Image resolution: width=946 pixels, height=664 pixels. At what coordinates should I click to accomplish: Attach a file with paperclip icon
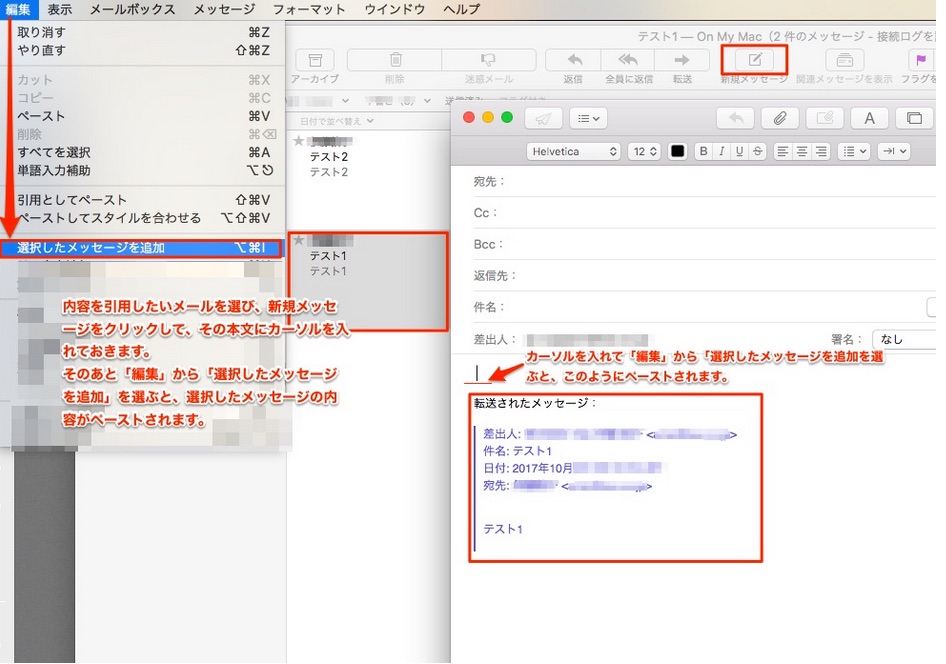779,118
